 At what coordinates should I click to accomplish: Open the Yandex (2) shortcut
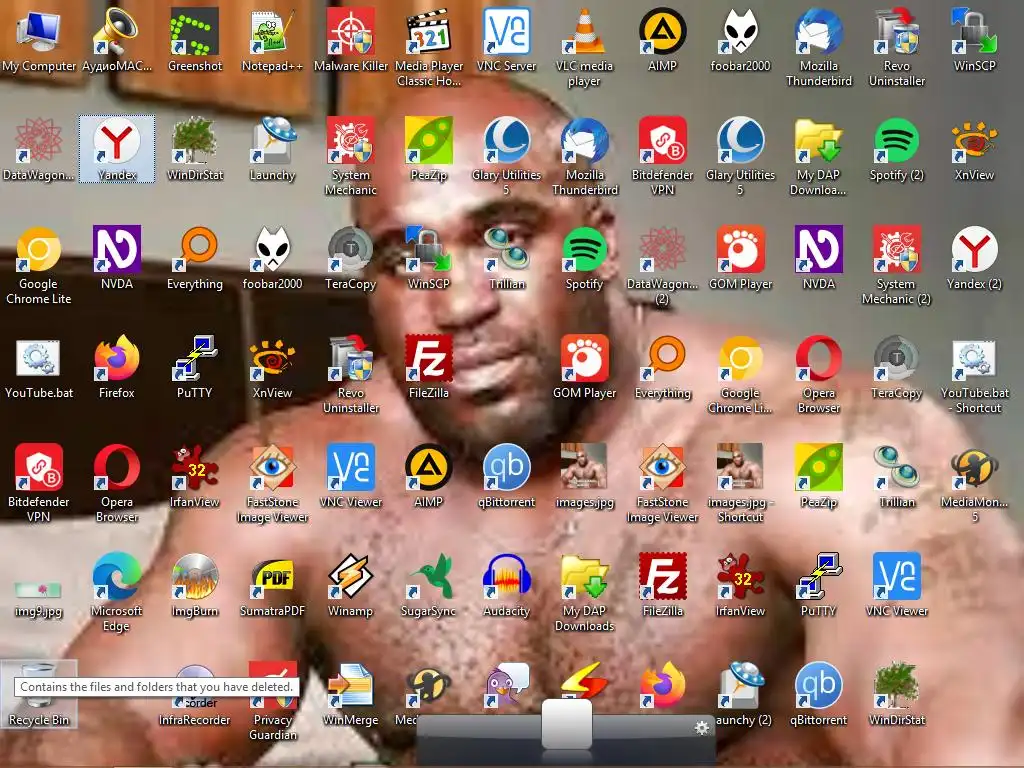point(974,259)
